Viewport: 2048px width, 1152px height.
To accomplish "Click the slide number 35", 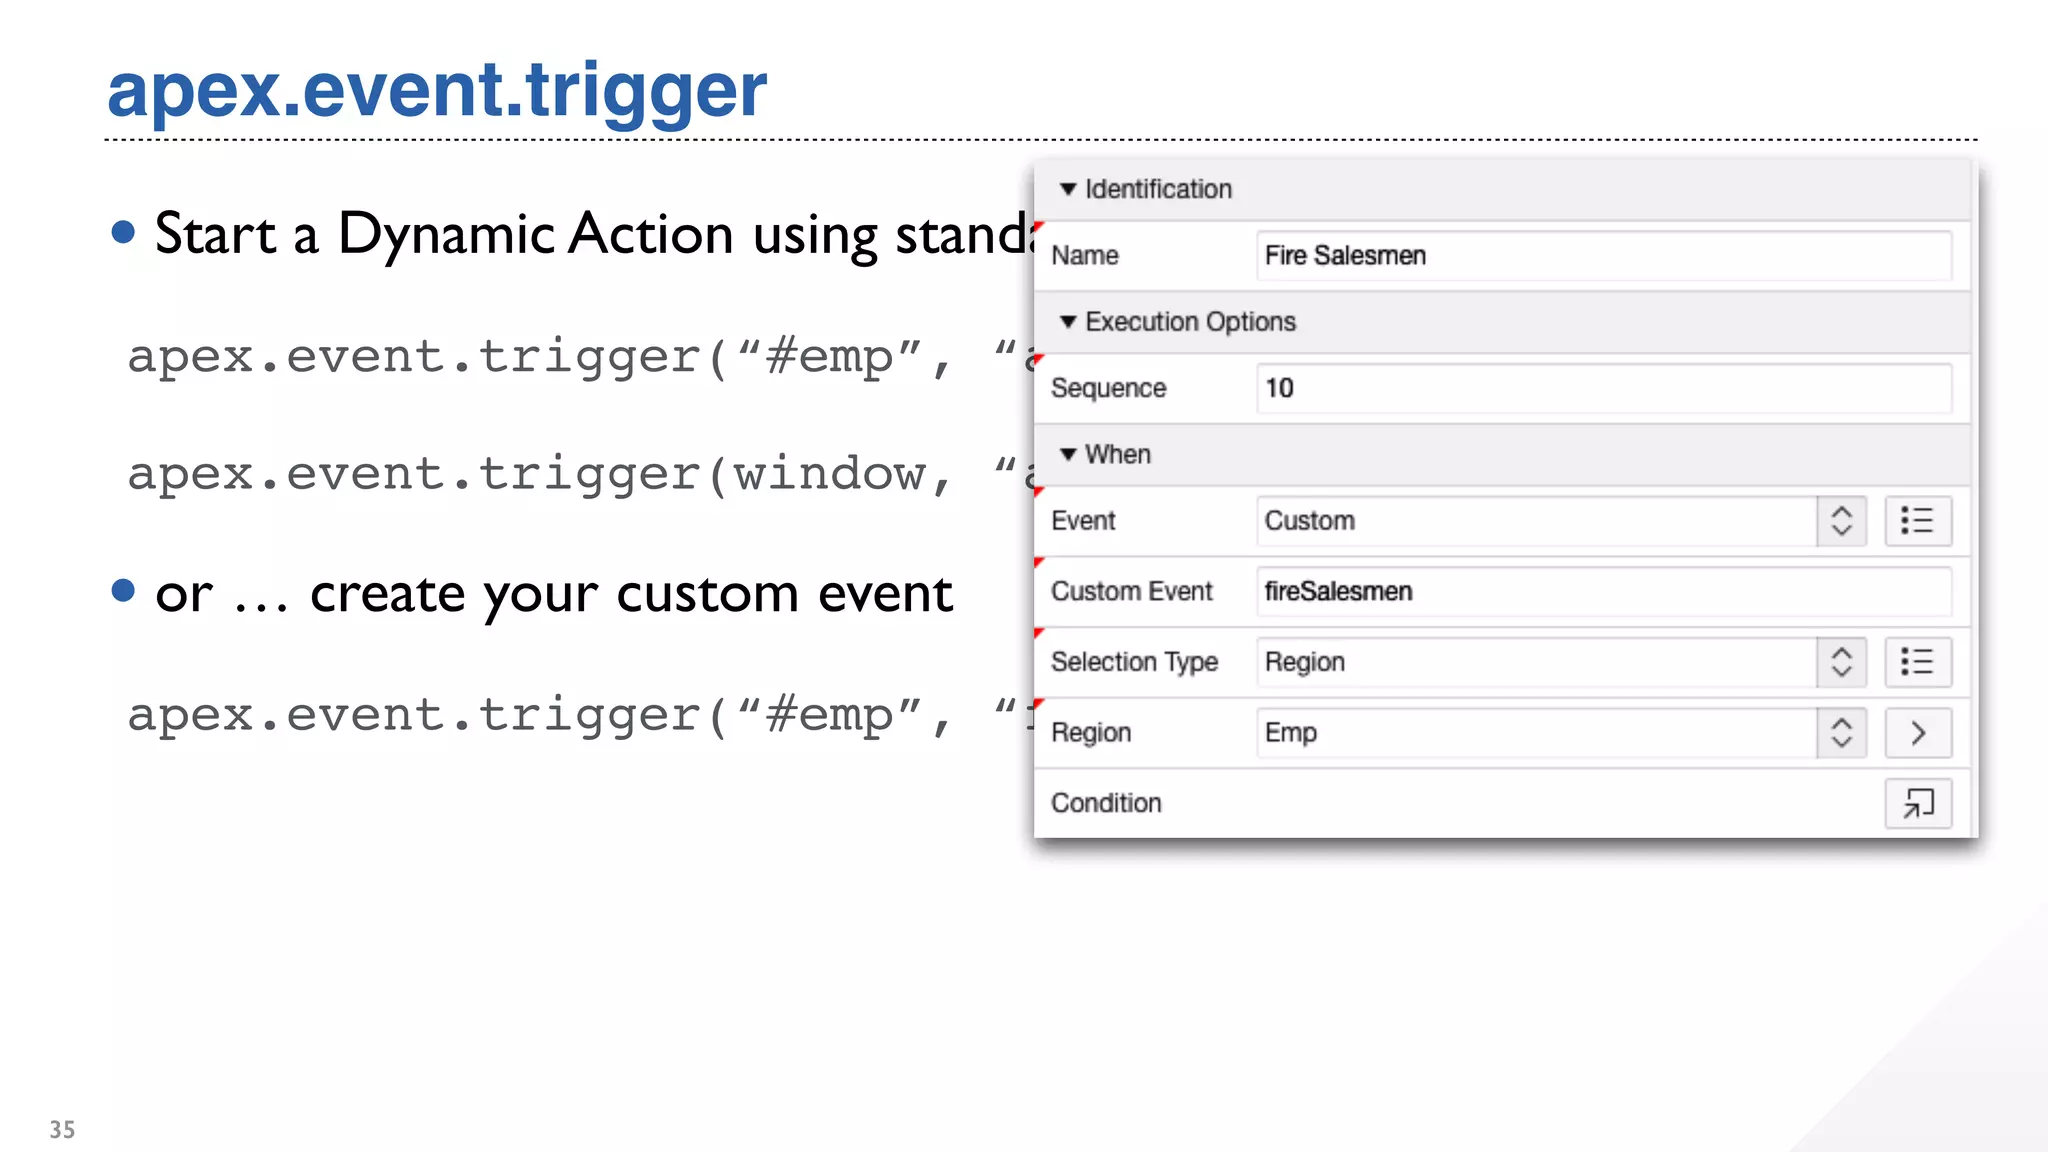I will click(62, 1130).
